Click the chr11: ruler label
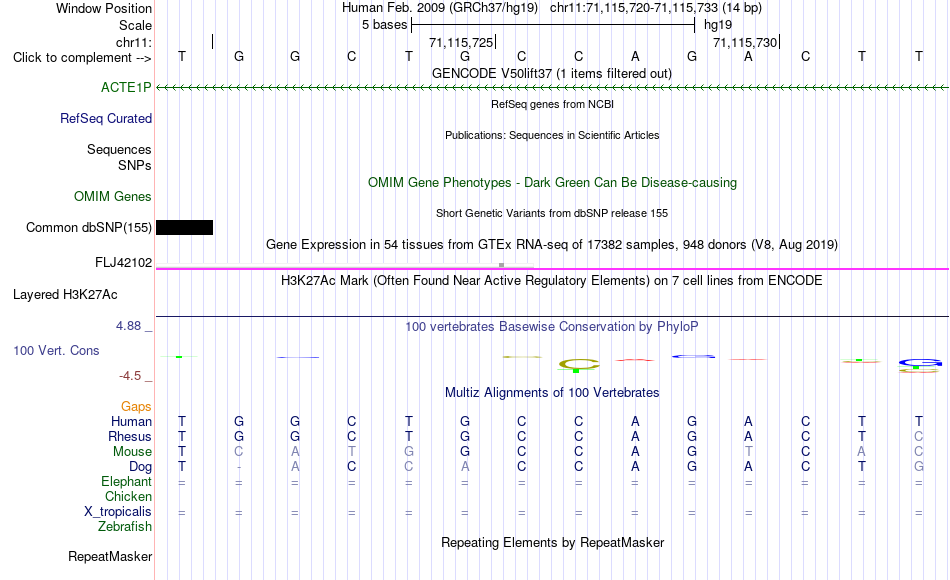 [x=134, y=42]
